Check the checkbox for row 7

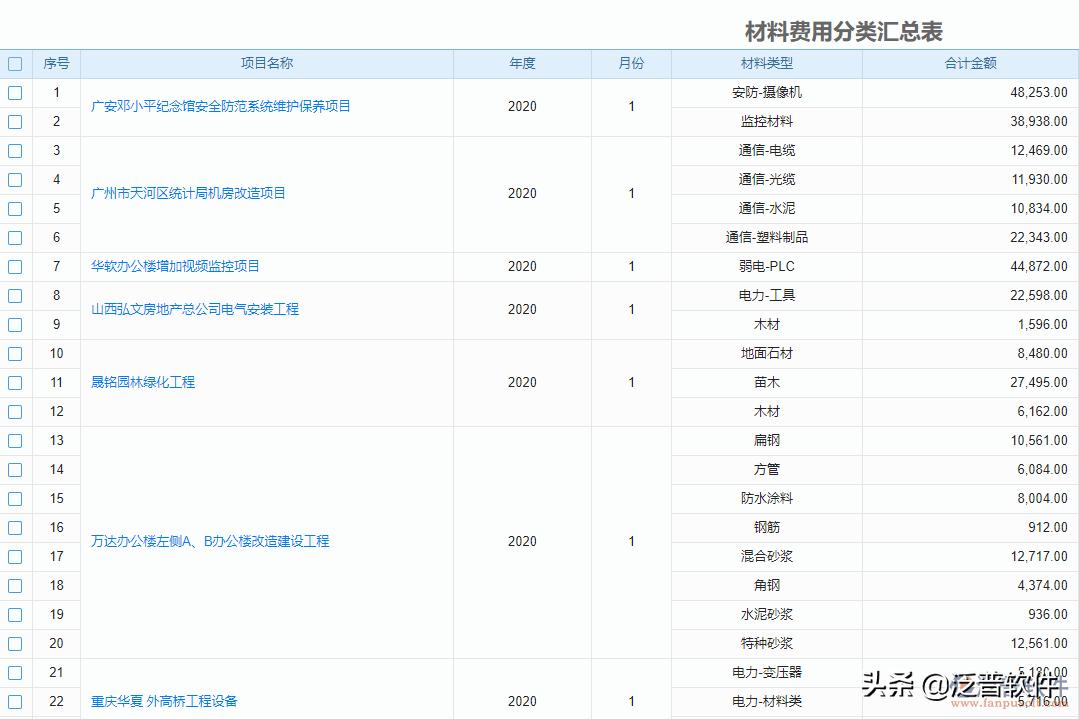15,266
